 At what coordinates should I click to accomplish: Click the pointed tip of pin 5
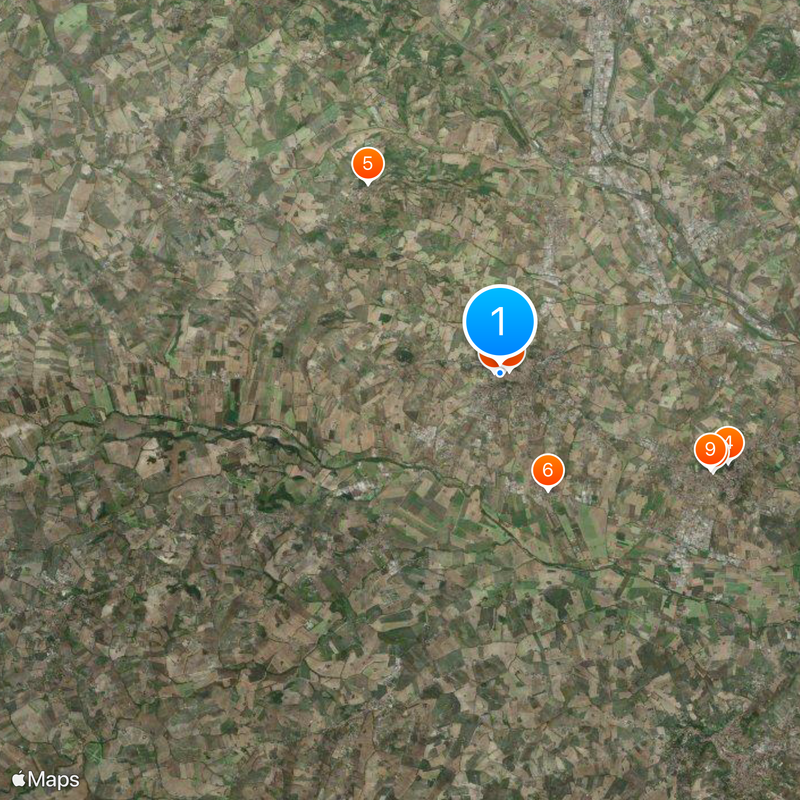(x=367, y=184)
